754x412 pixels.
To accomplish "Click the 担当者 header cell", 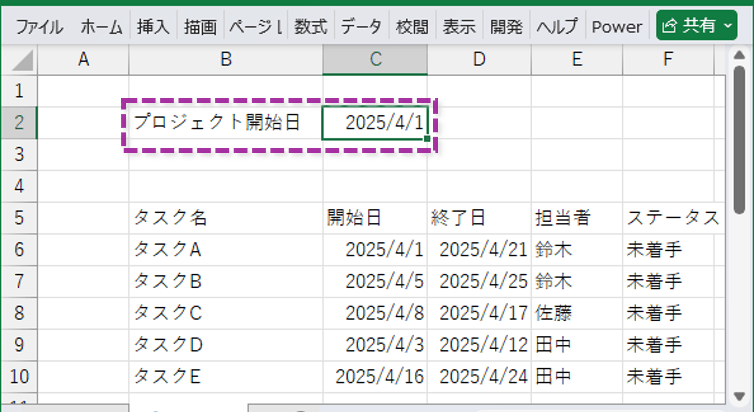I will pyautogui.click(x=577, y=218).
